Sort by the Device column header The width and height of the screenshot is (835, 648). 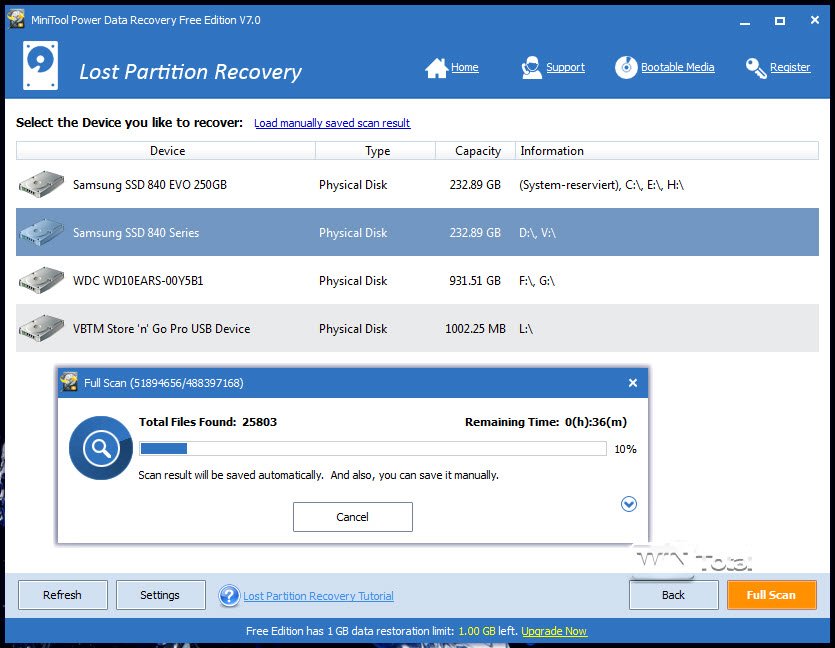pos(166,151)
